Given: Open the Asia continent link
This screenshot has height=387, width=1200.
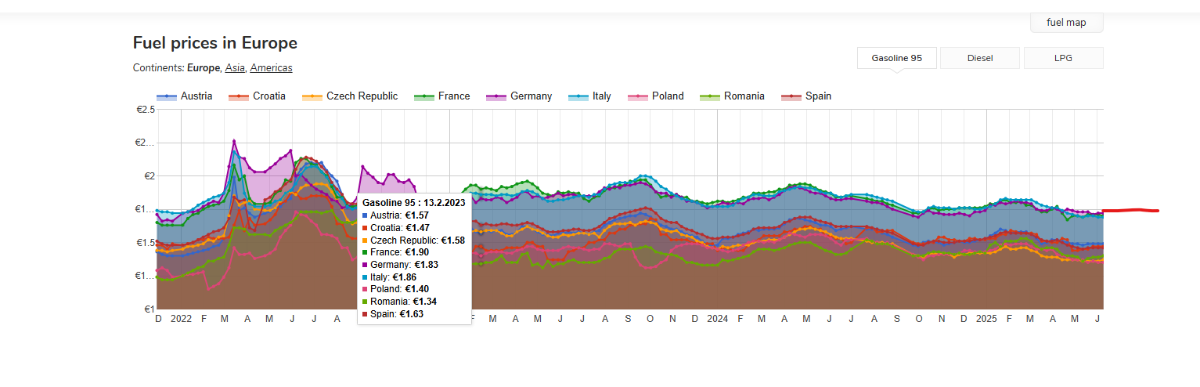Looking at the screenshot, I should (235, 68).
